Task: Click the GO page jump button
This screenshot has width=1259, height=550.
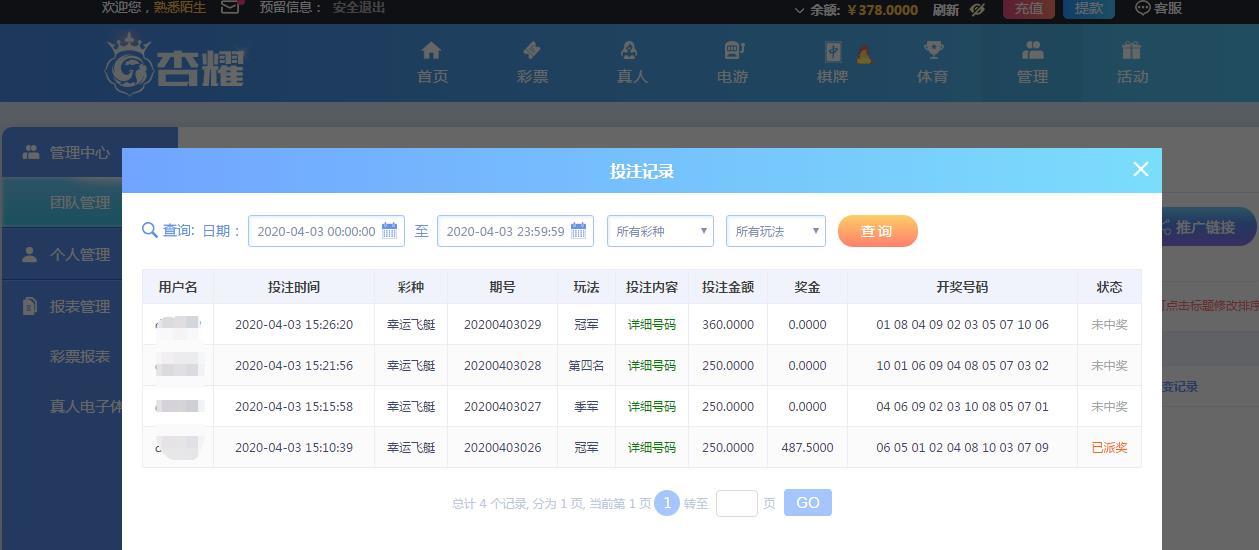Action: pos(807,503)
